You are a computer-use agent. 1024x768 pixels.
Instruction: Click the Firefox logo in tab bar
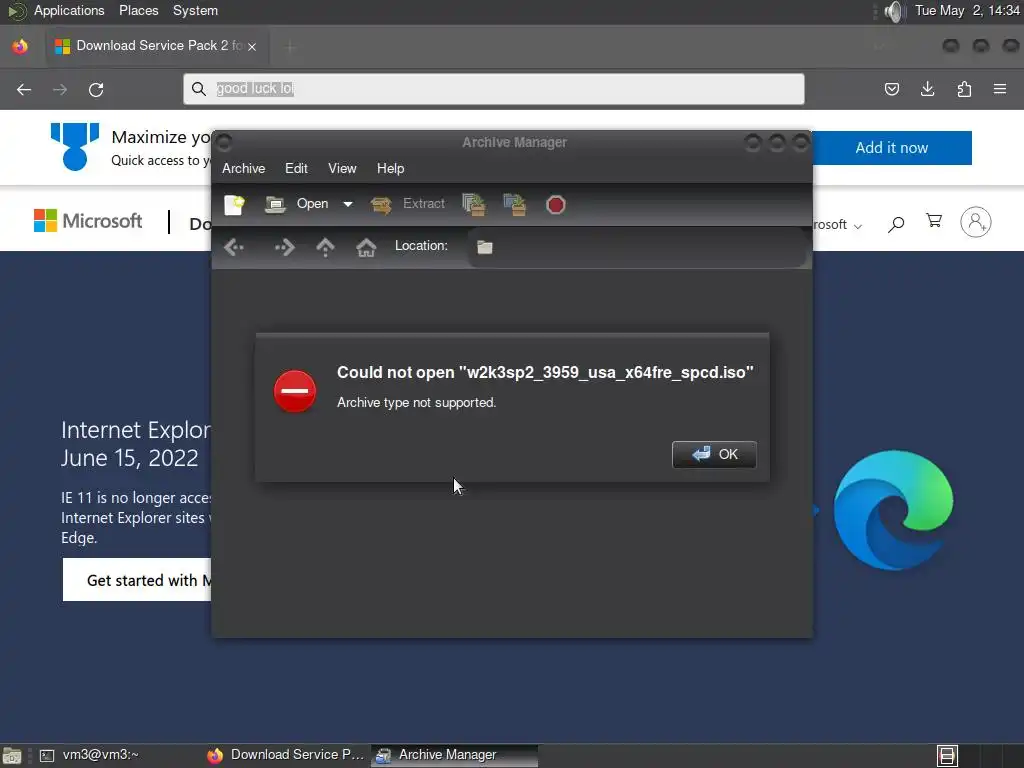point(20,46)
